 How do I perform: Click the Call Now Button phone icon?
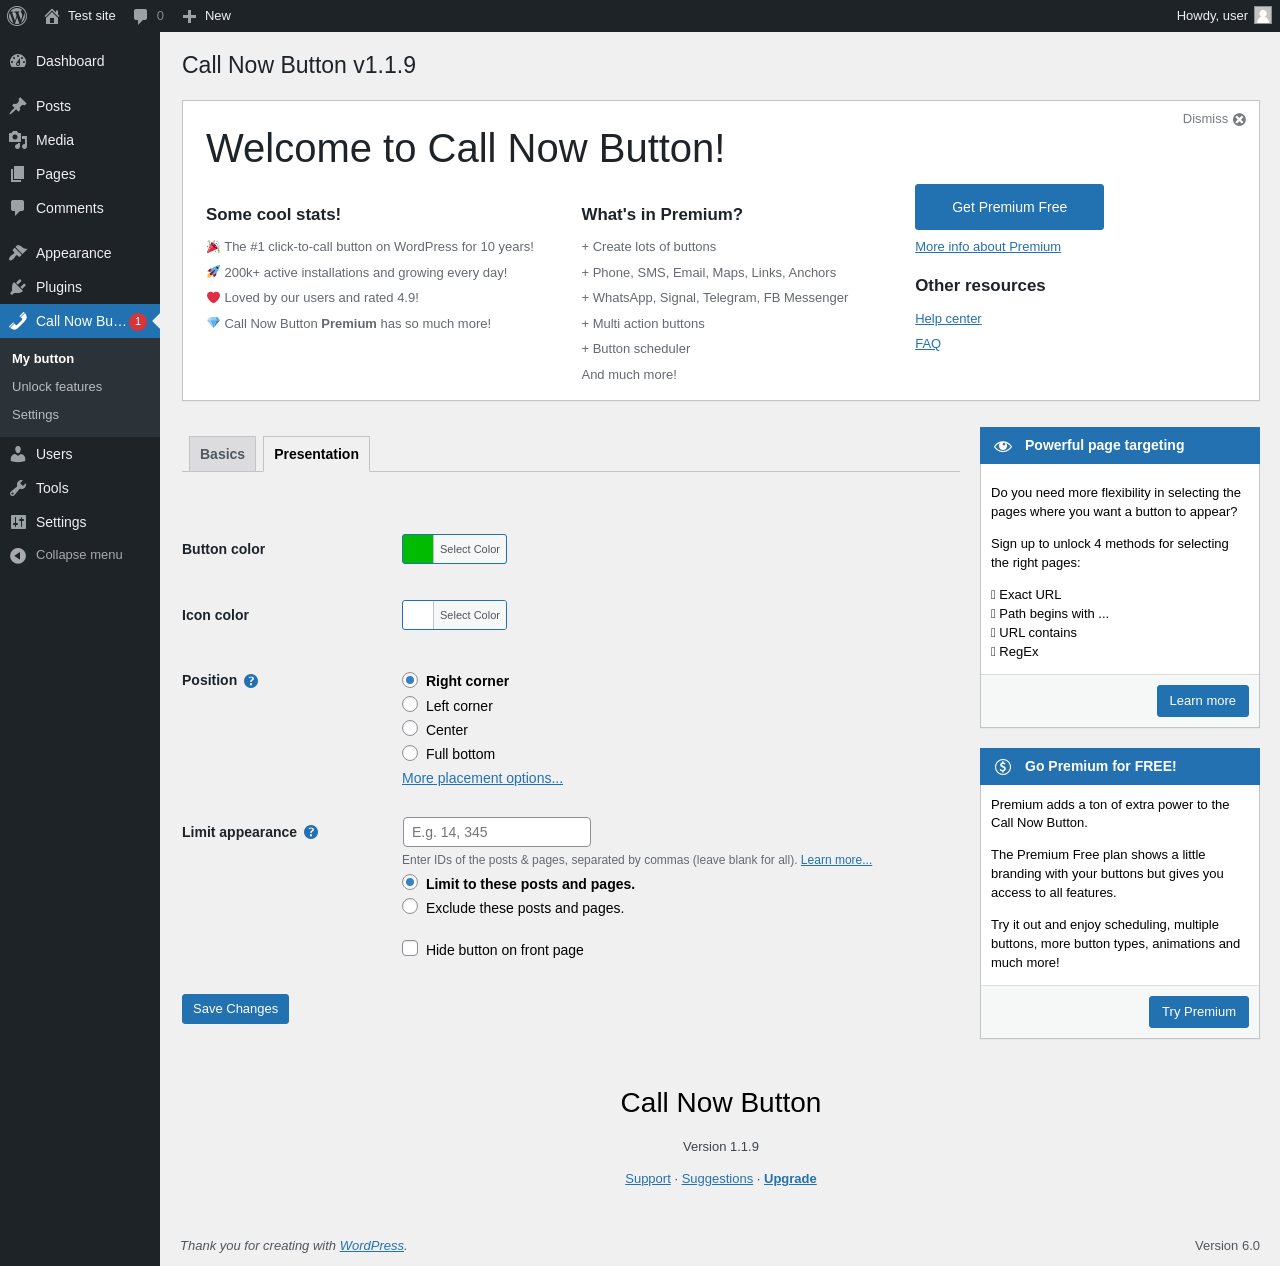[18, 321]
